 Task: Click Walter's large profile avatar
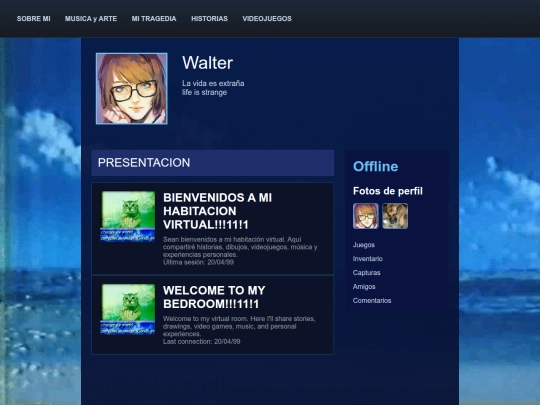(132, 89)
